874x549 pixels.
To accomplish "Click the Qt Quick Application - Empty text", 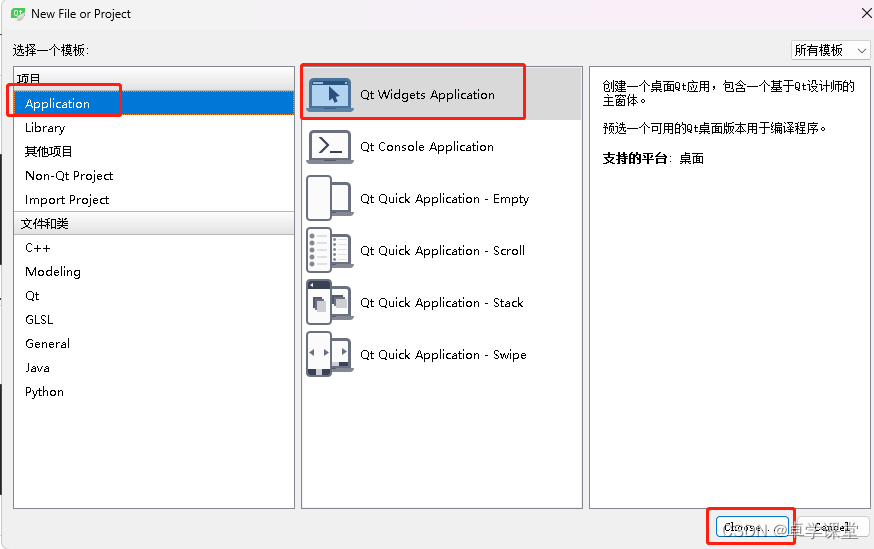I will [x=444, y=199].
